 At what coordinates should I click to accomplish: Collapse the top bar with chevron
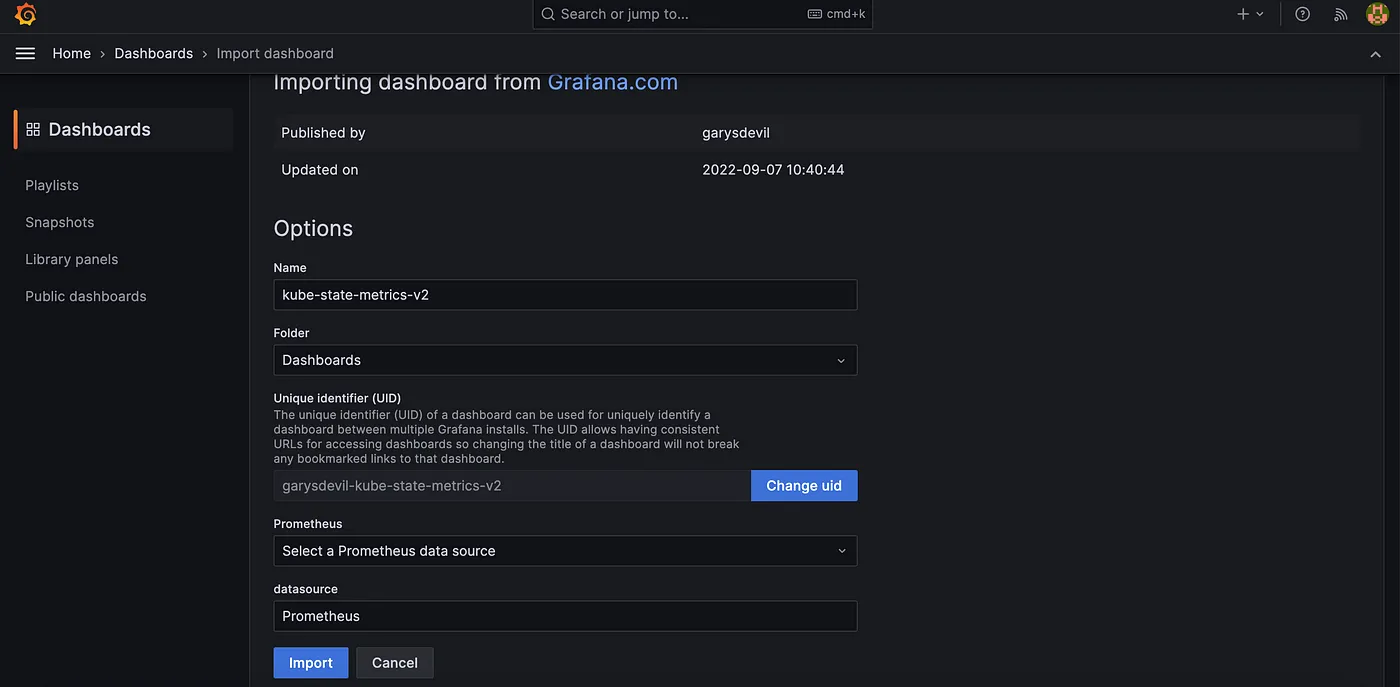coord(1376,54)
